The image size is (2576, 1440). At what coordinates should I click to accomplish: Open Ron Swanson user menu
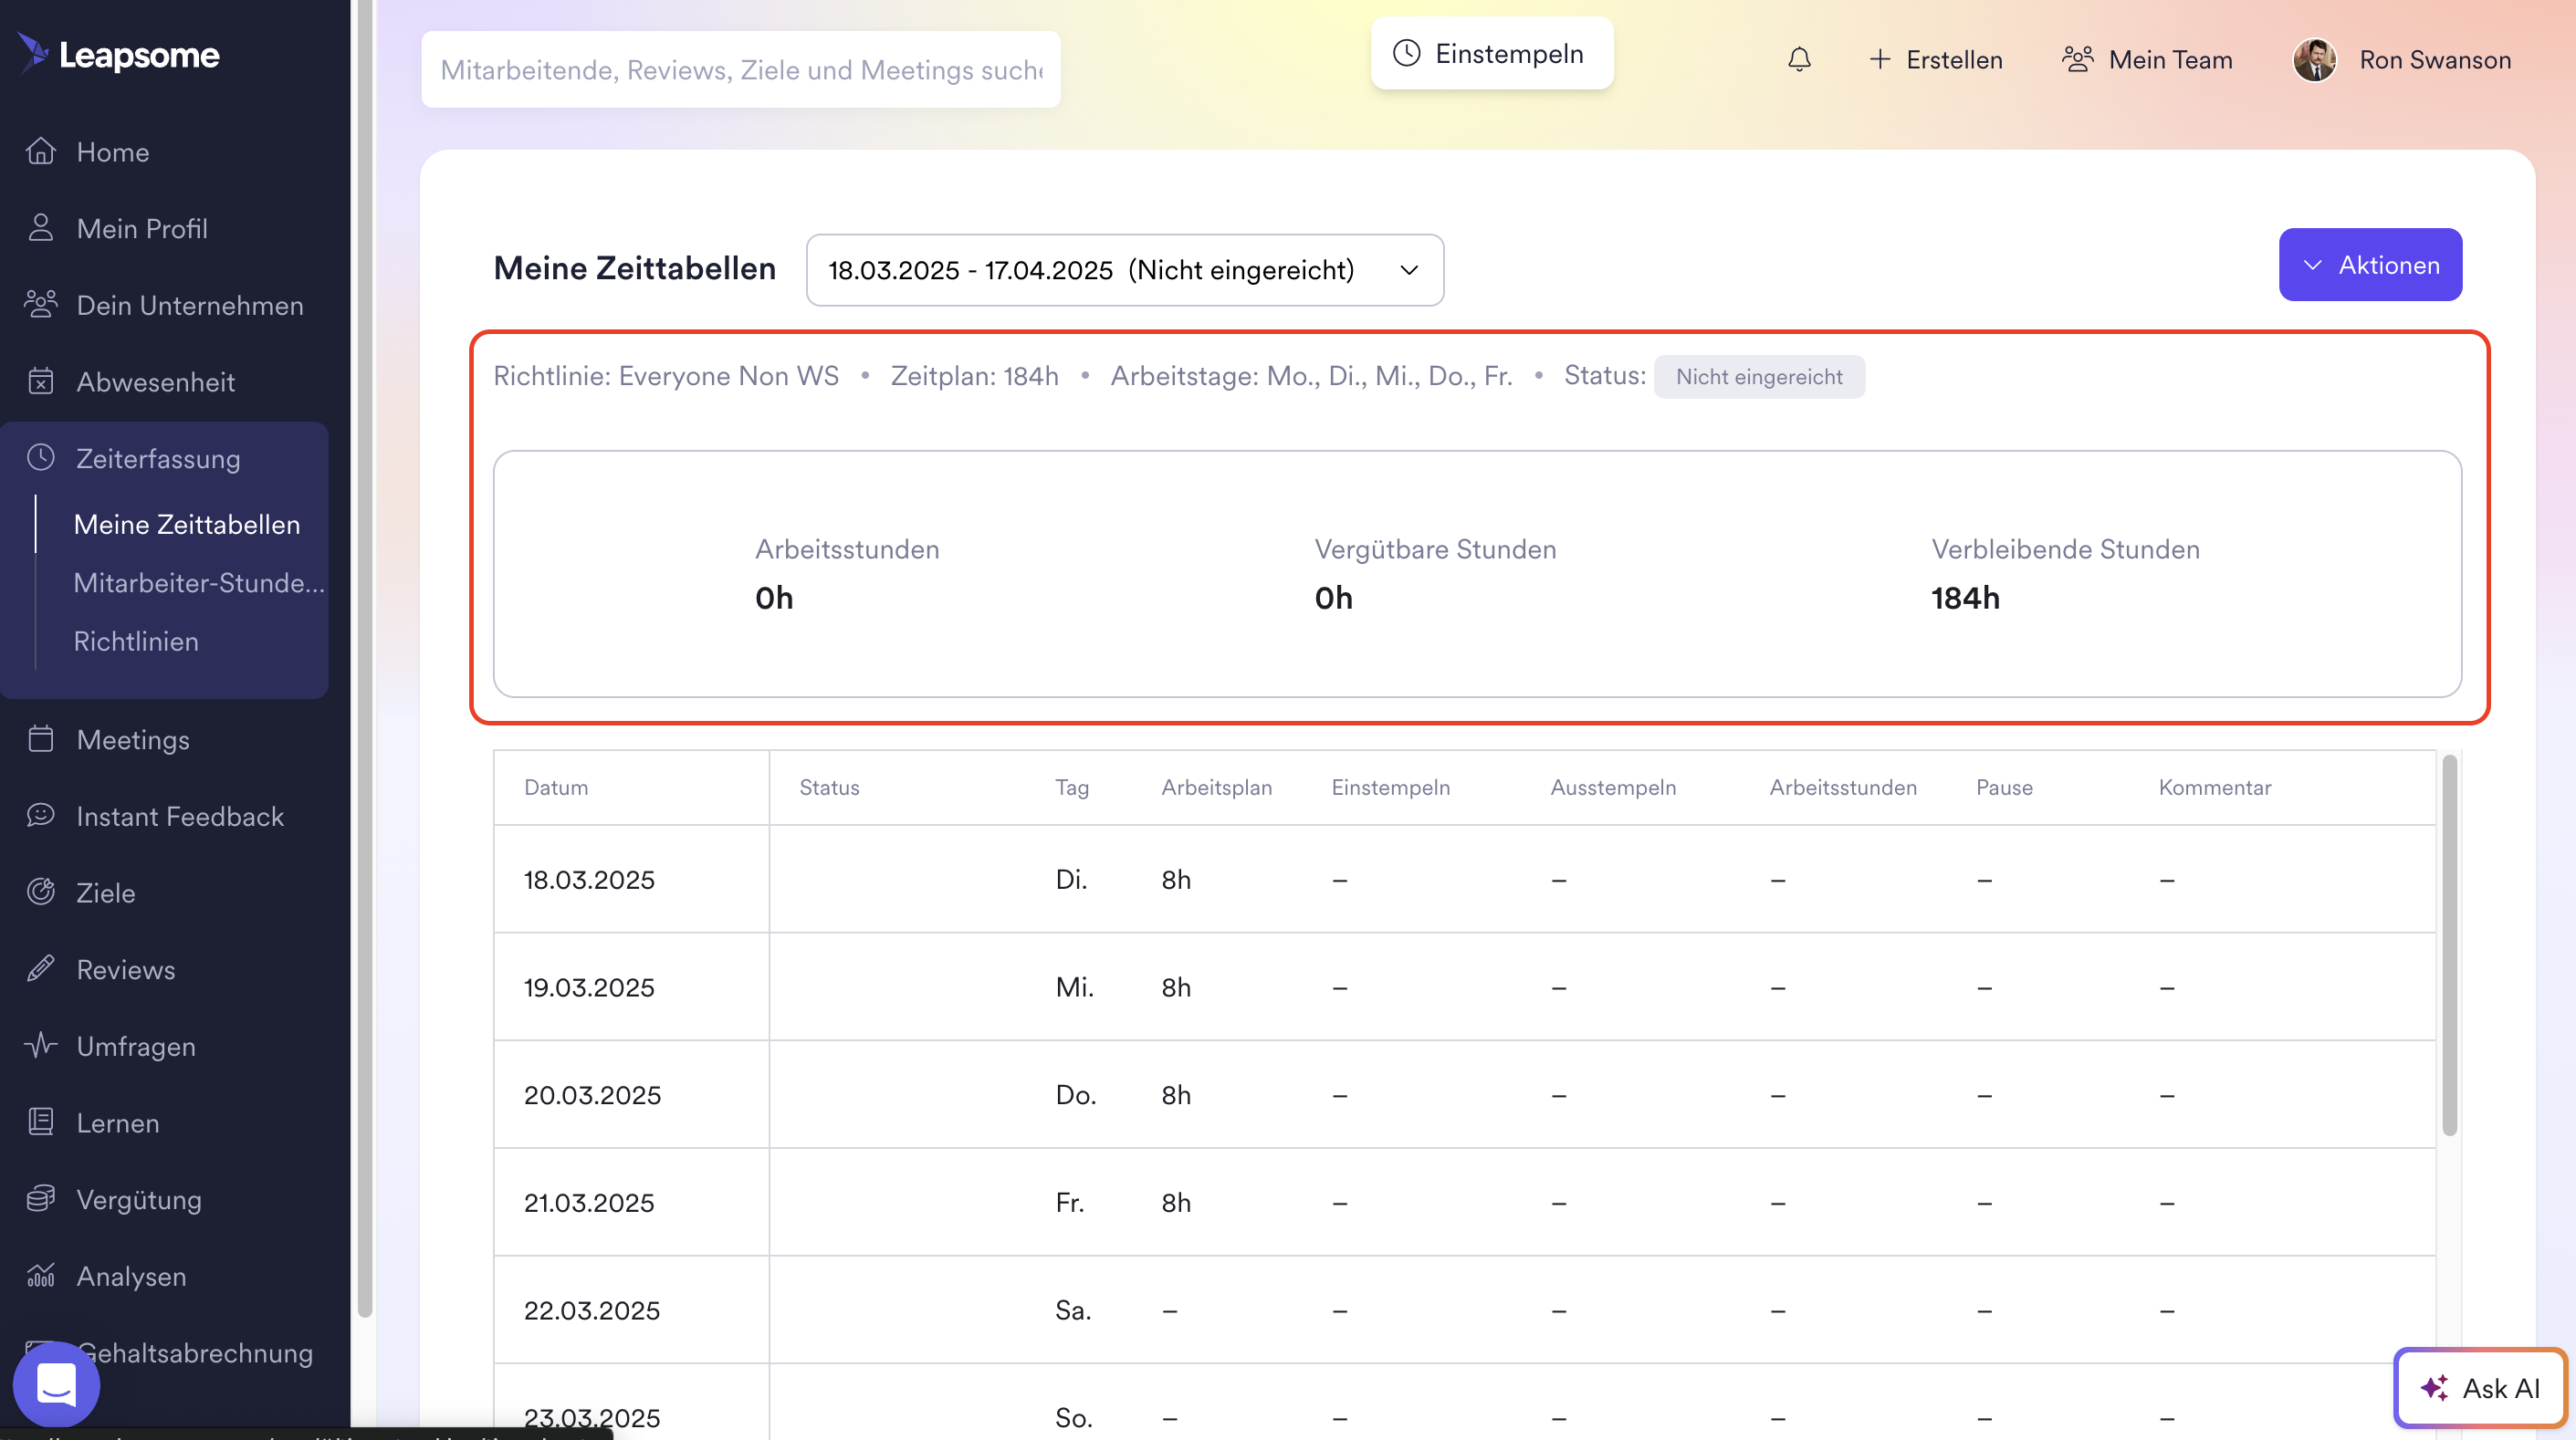[2402, 59]
